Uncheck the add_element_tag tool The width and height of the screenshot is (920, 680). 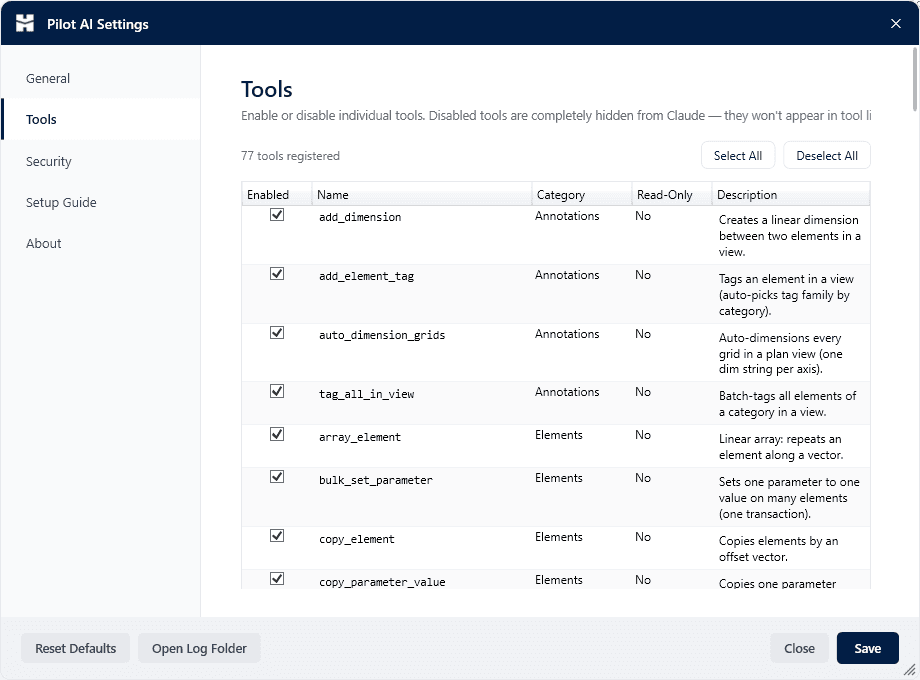[277, 274]
